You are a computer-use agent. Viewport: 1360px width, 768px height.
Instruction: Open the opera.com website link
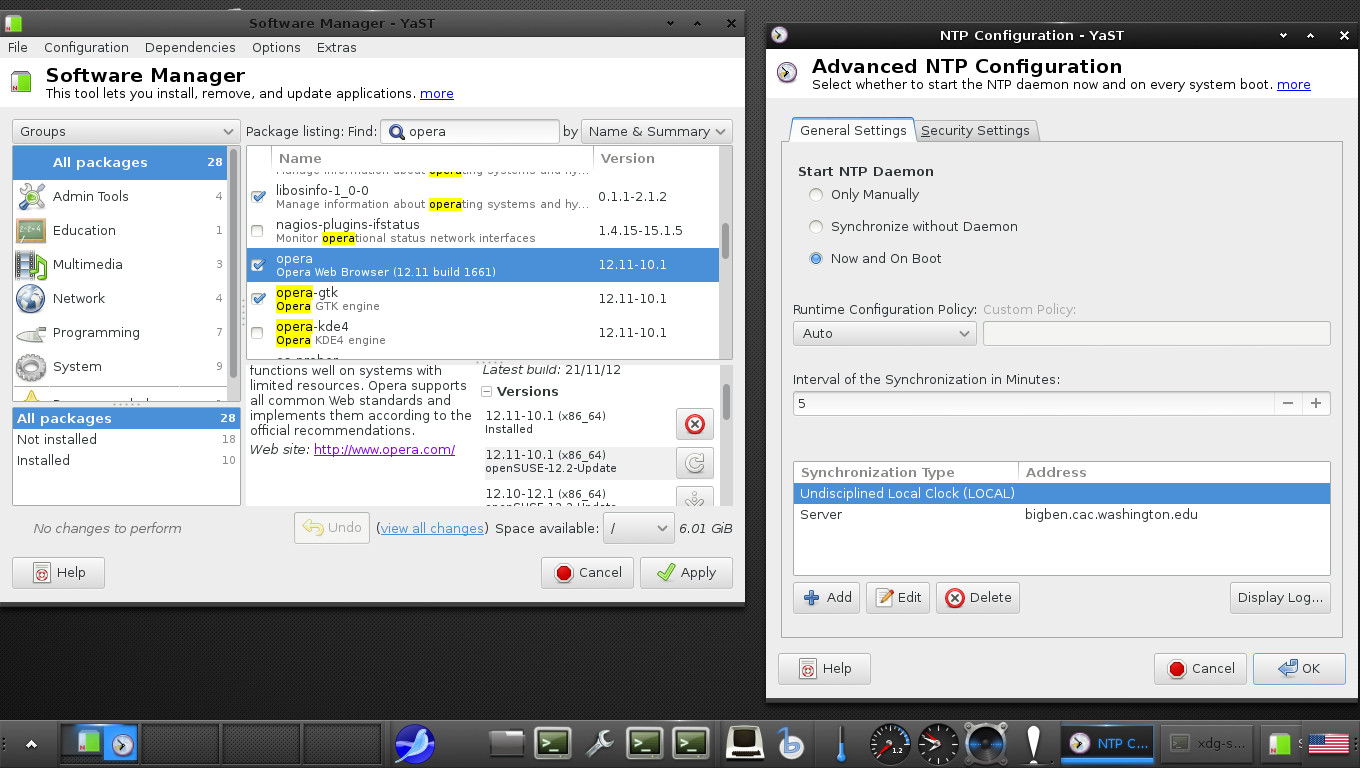click(x=384, y=449)
